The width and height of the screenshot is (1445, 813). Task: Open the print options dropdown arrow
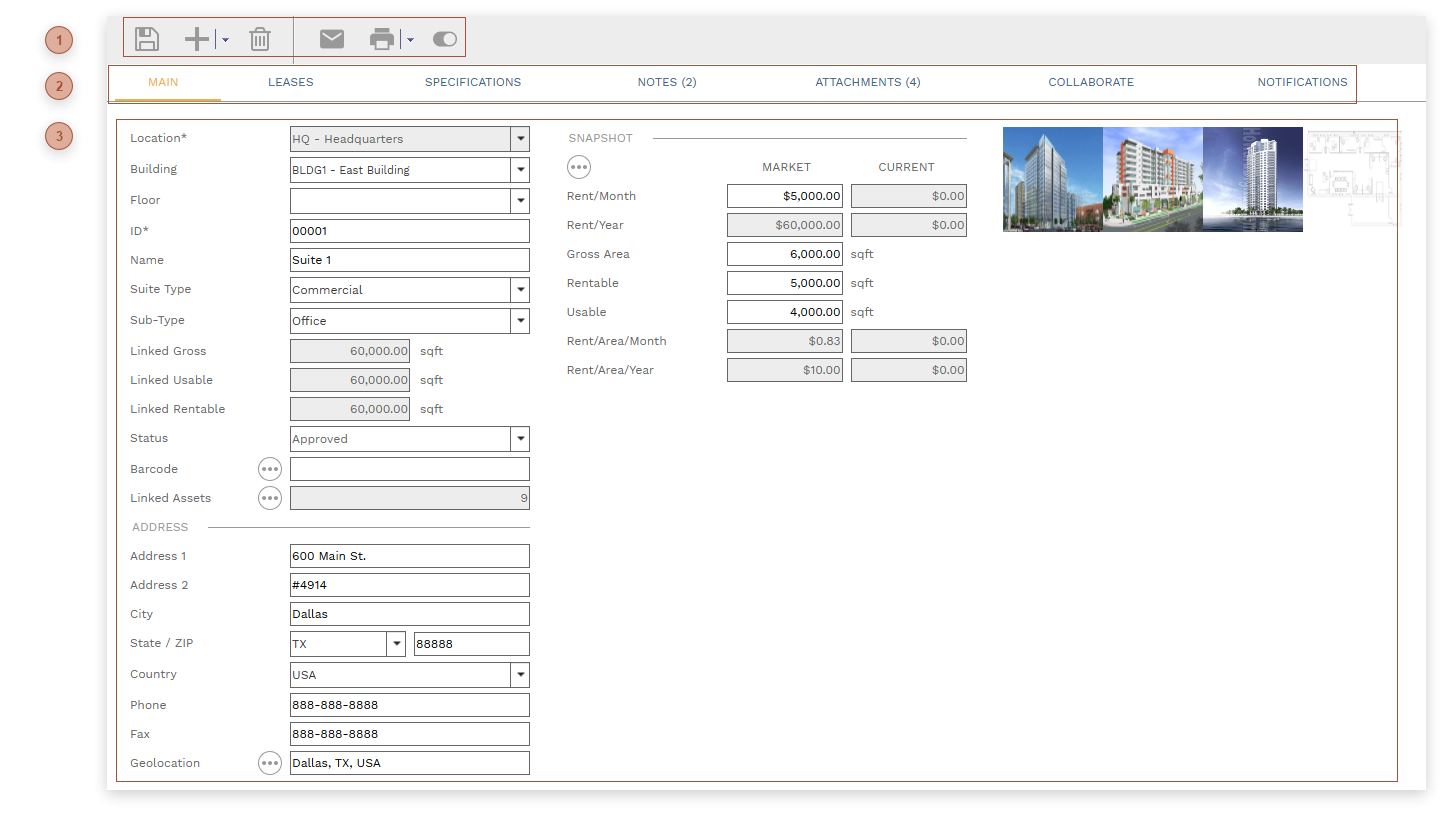point(410,40)
